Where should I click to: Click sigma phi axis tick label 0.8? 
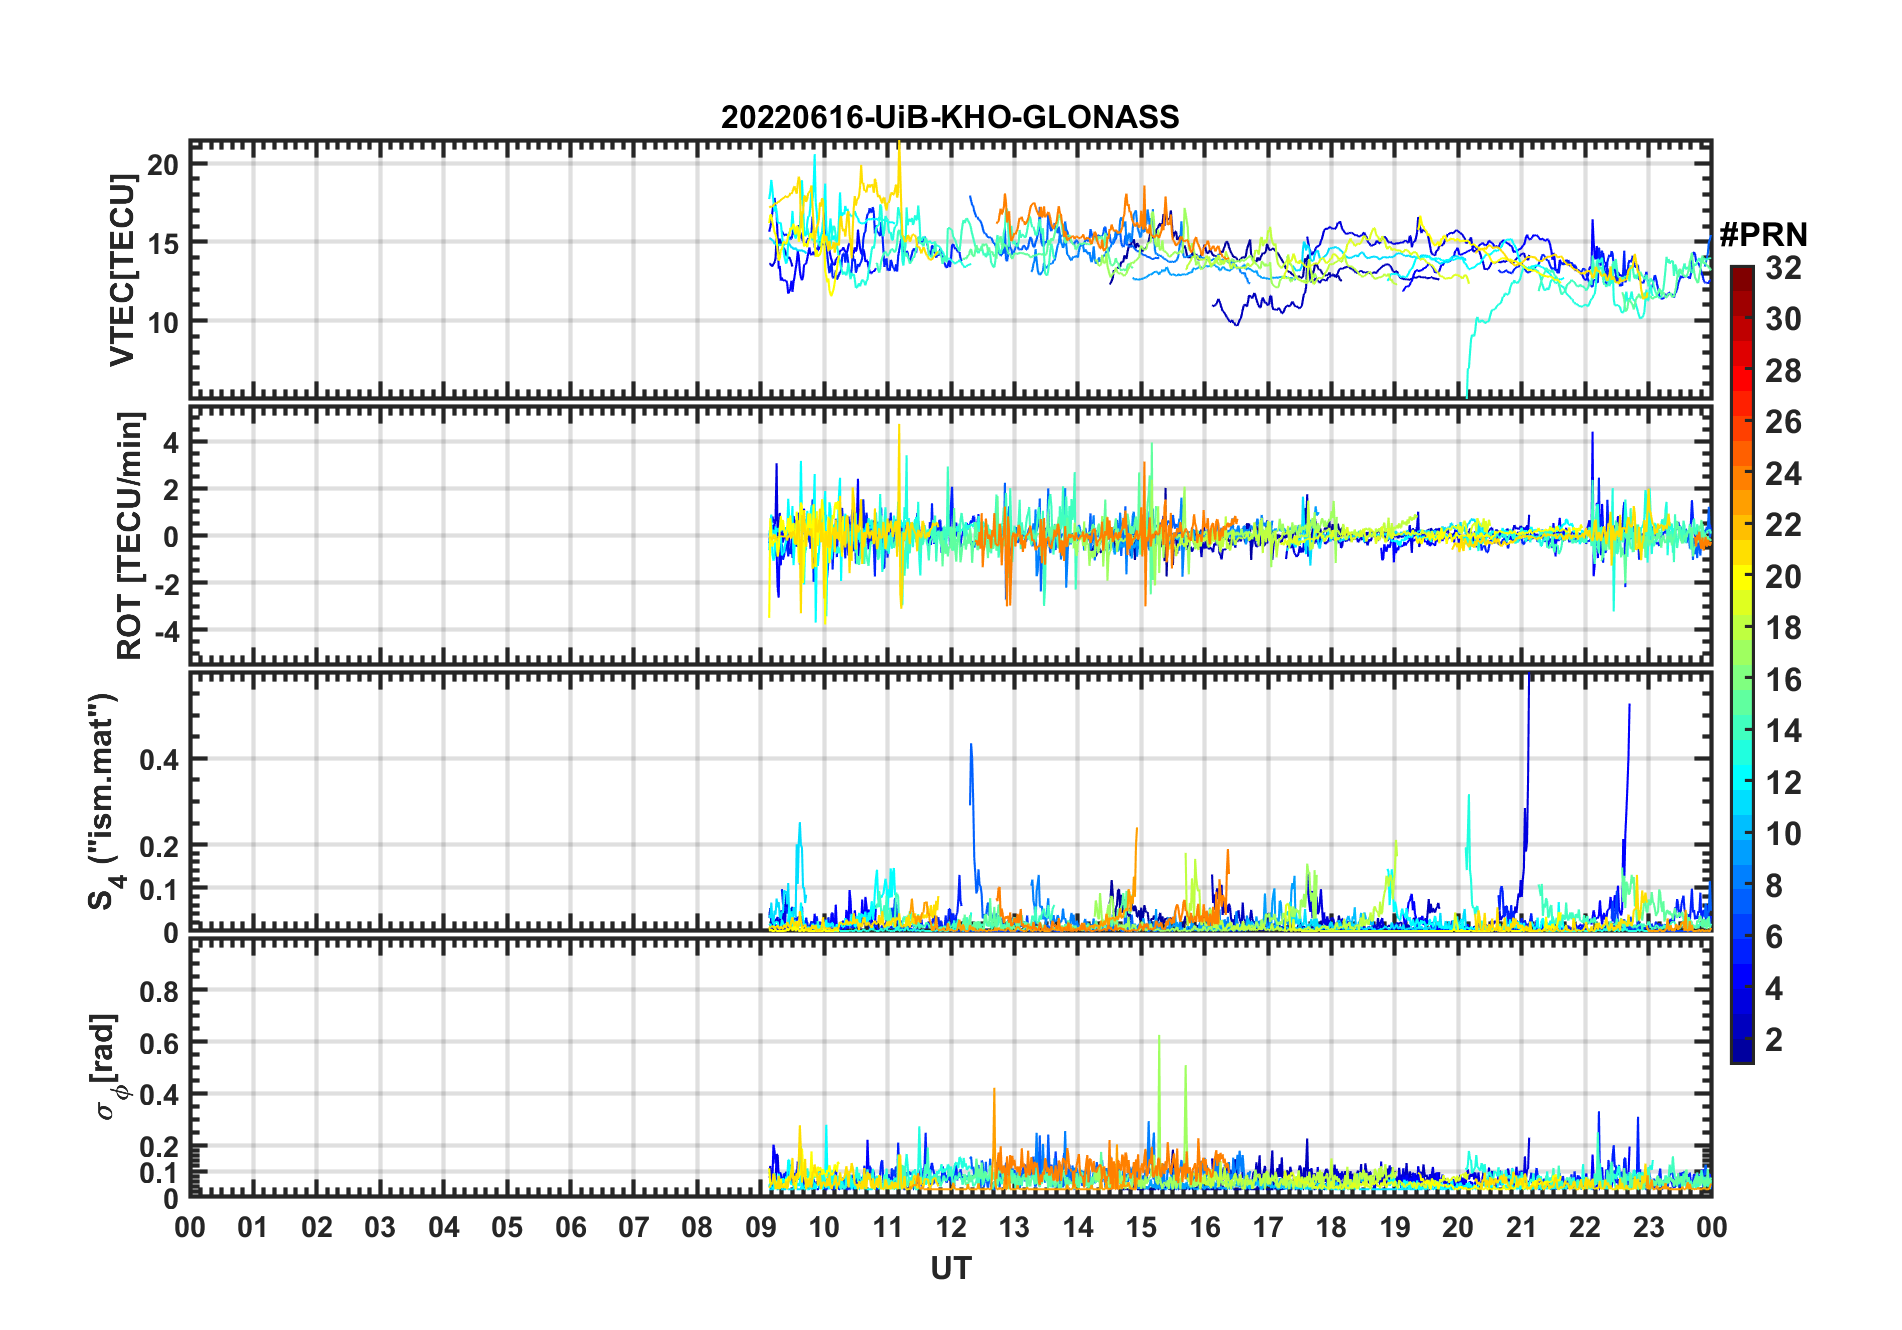159,992
